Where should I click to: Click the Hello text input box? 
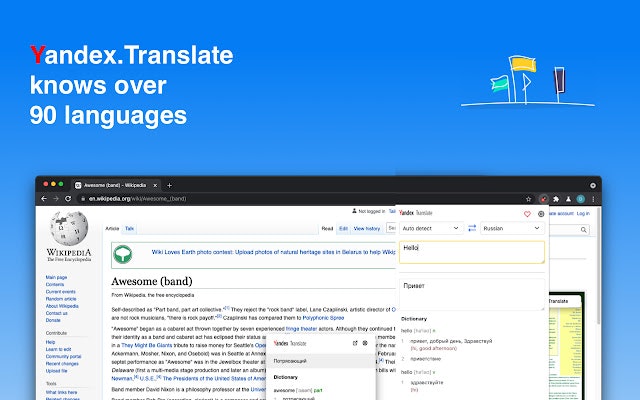pos(472,252)
